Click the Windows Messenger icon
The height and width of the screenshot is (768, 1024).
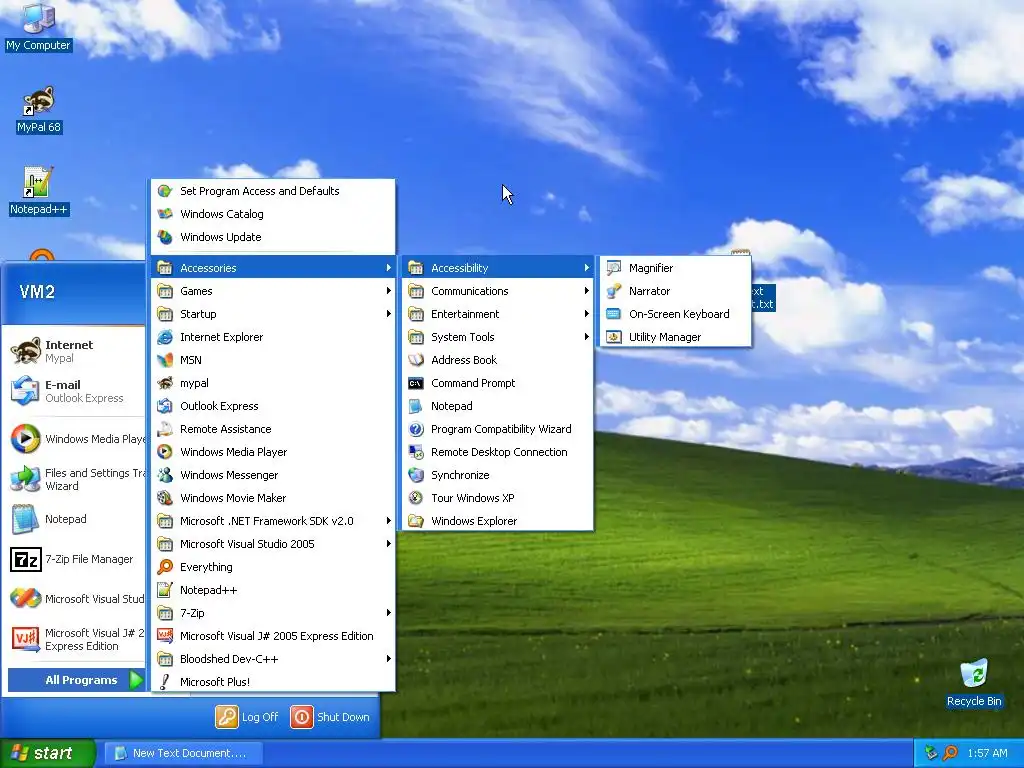[165, 475]
